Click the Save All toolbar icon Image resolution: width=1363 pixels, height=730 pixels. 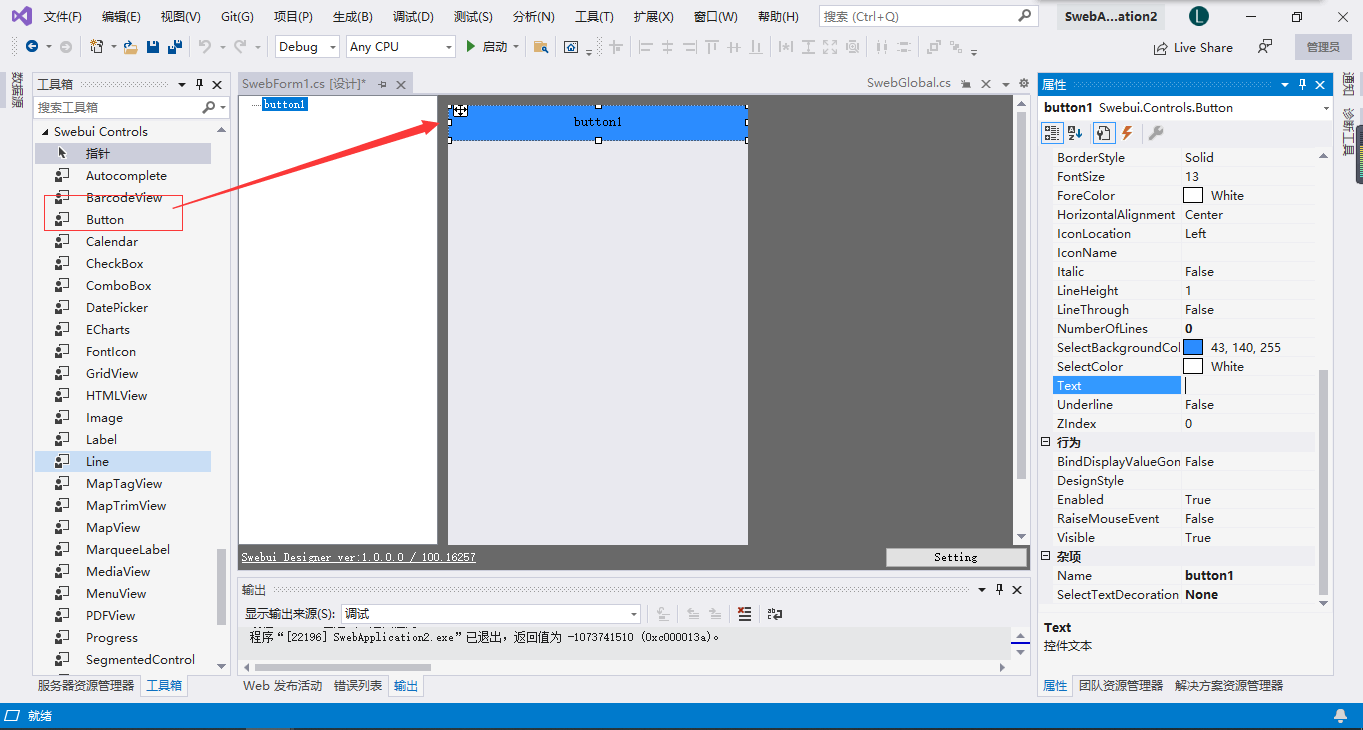[174, 47]
